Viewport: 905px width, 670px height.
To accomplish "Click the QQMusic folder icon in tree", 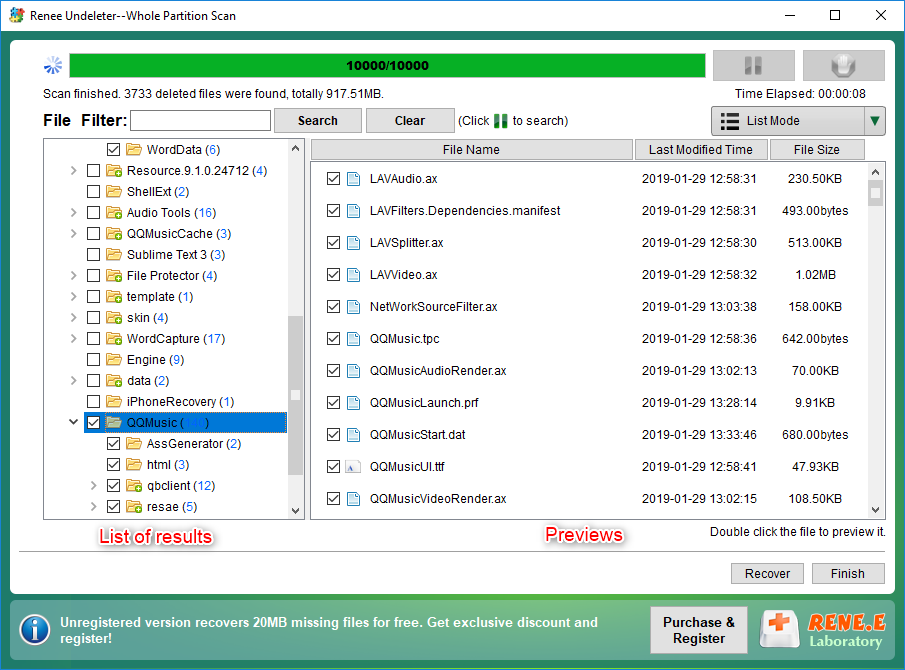I will pos(113,423).
